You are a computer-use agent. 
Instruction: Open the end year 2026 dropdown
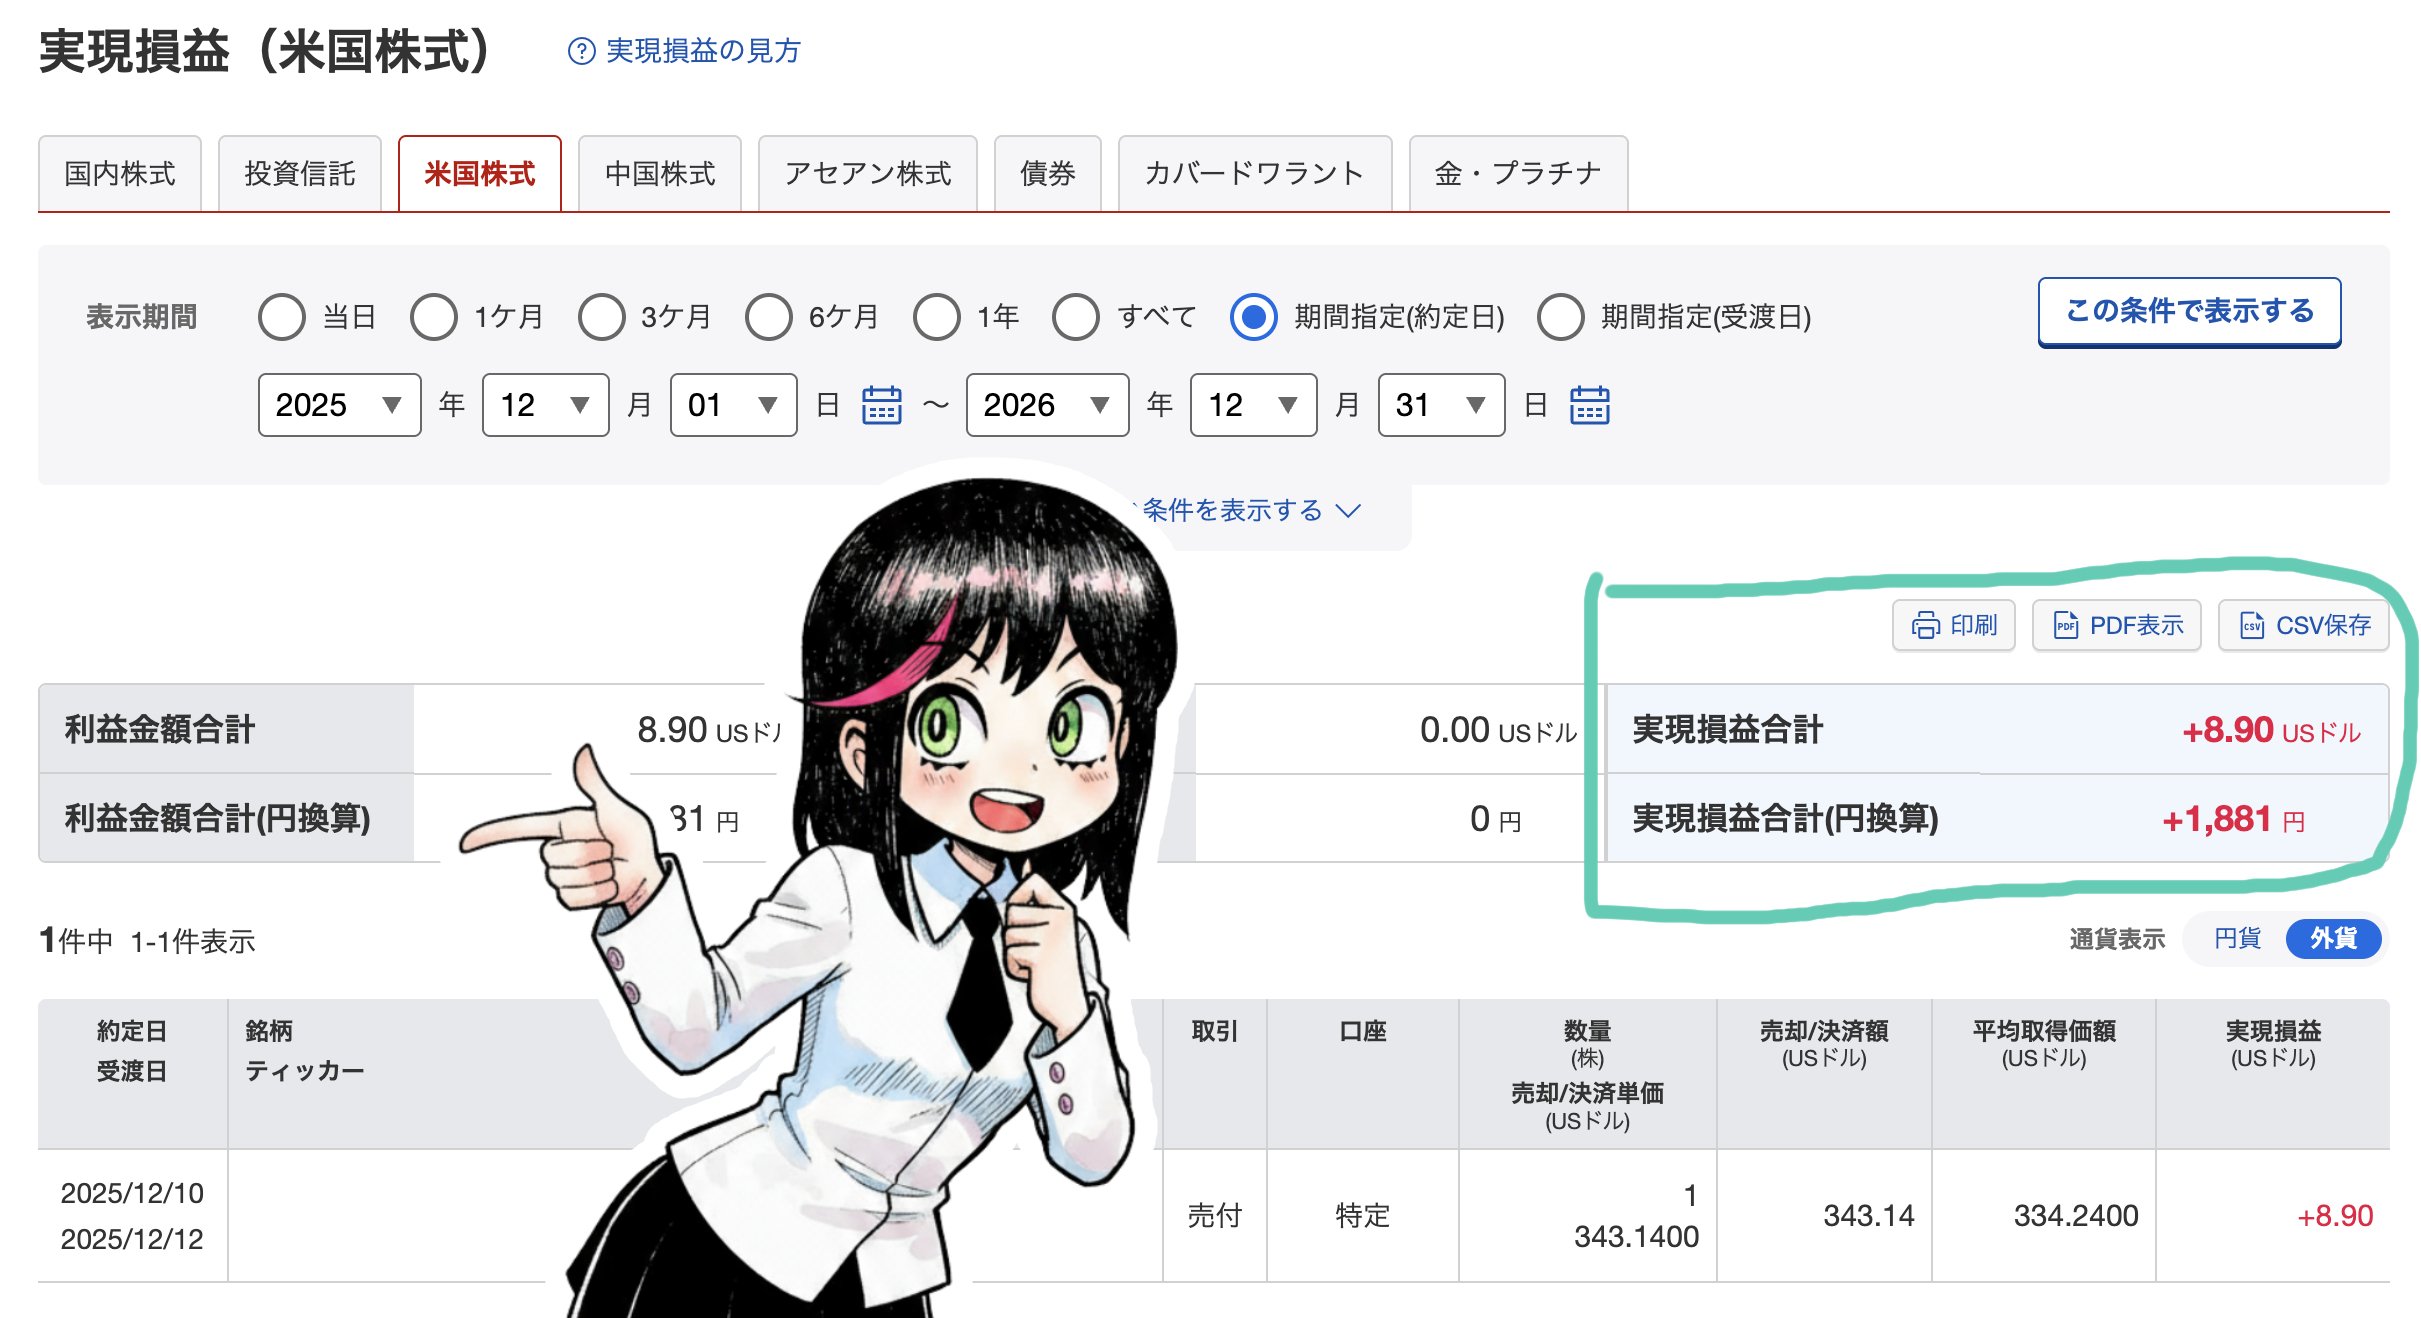(x=1047, y=405)
